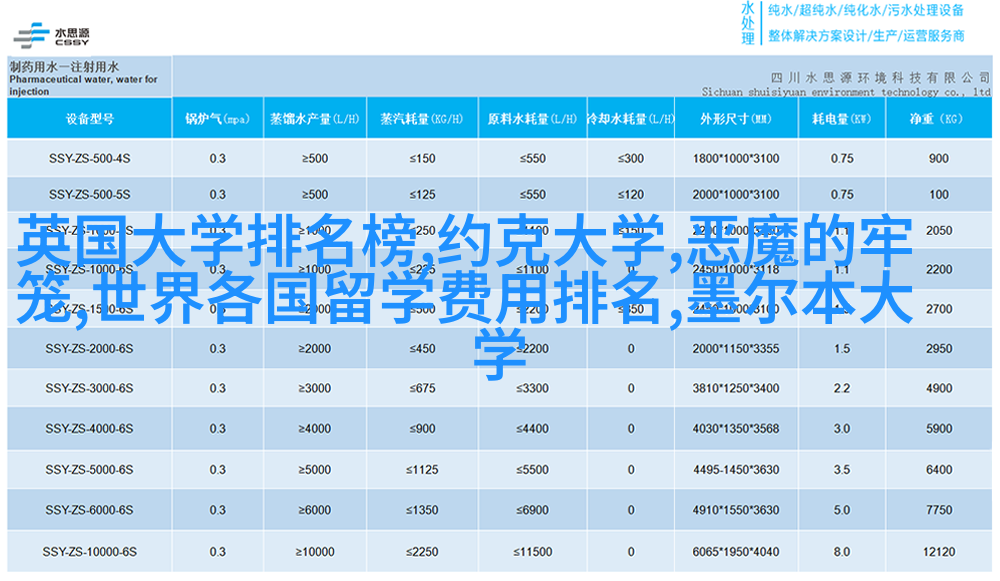The image size is (1000, 581).
Task: Click the distilled water output ≥4000
Action: click(314, 429)
